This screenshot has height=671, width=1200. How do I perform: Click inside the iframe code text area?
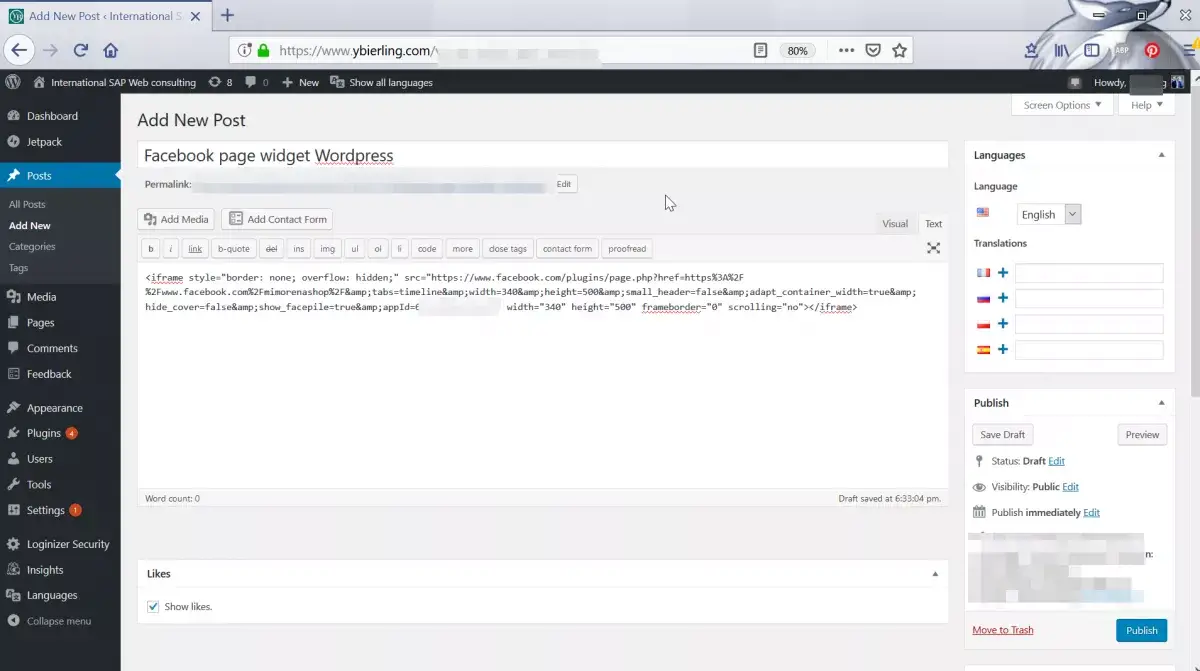tap(542, 375)
